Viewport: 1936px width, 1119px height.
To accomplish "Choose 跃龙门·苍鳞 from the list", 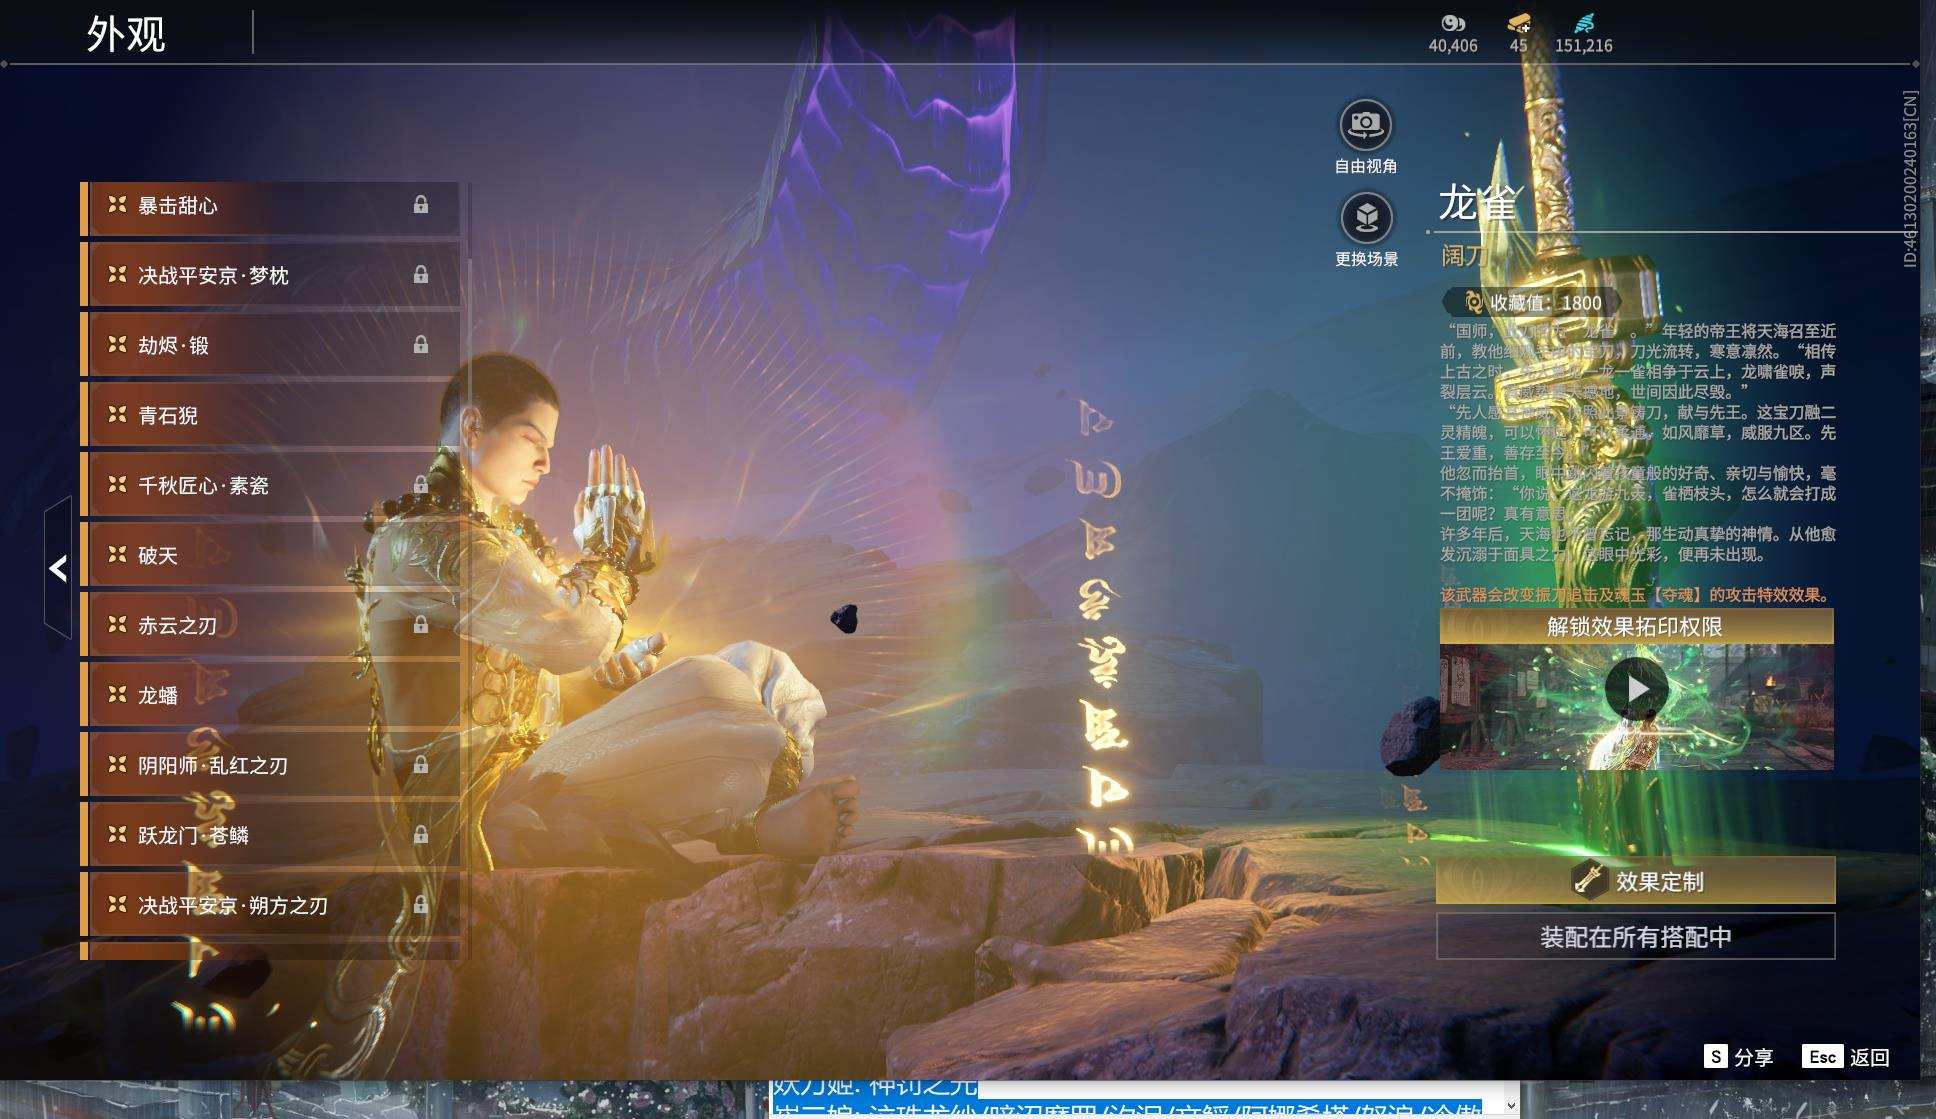I will (x=270, y=836).
